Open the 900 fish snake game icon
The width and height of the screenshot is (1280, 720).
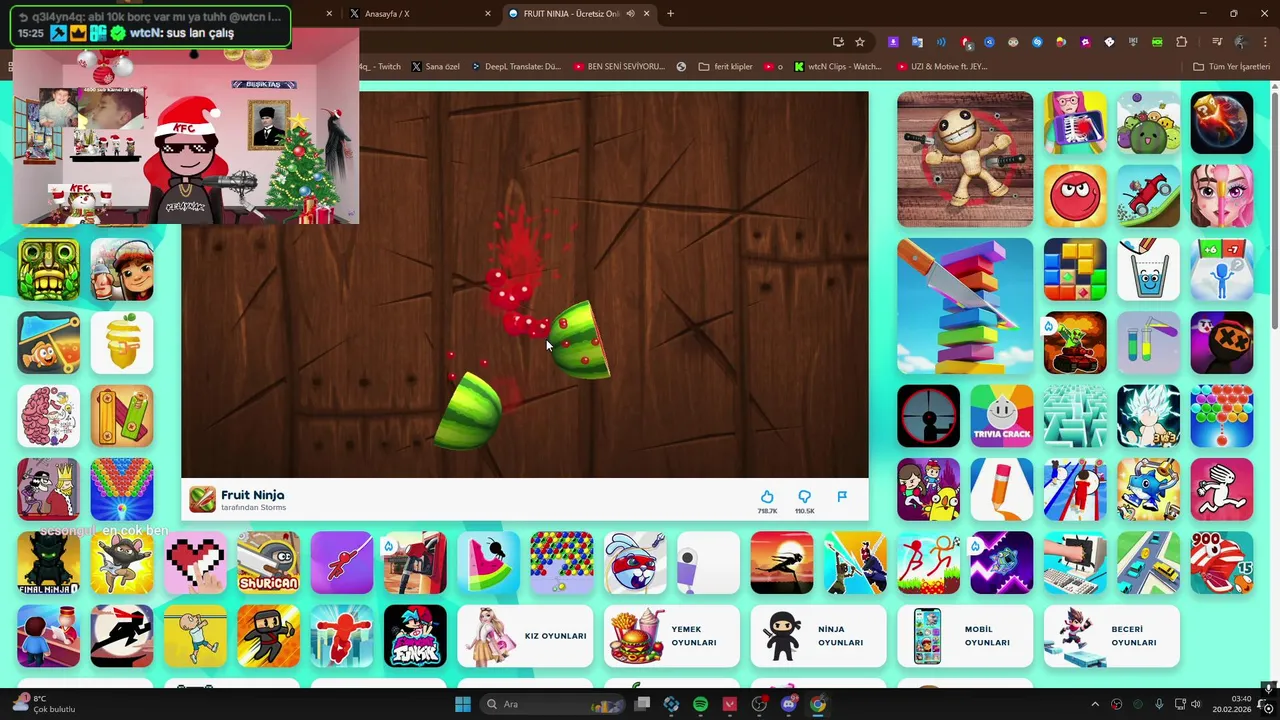click(x=1222, y=563)
